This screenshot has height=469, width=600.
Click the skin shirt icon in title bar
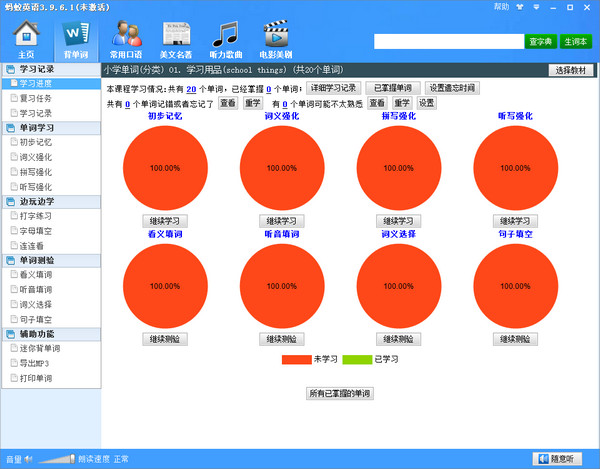[x=520, y=7]
